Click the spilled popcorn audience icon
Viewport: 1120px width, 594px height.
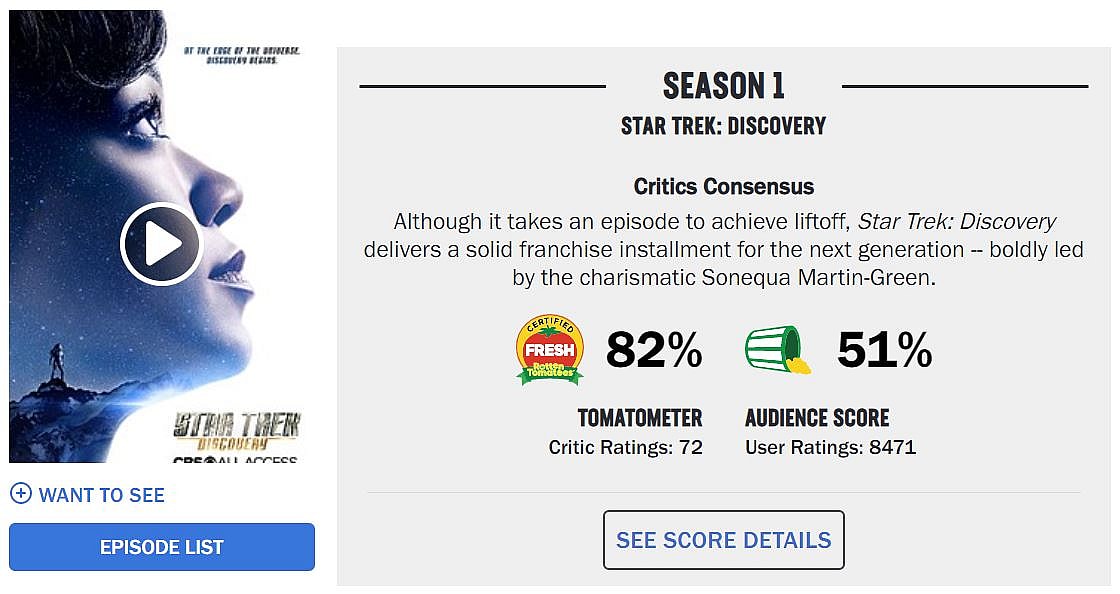click(777, 349)
